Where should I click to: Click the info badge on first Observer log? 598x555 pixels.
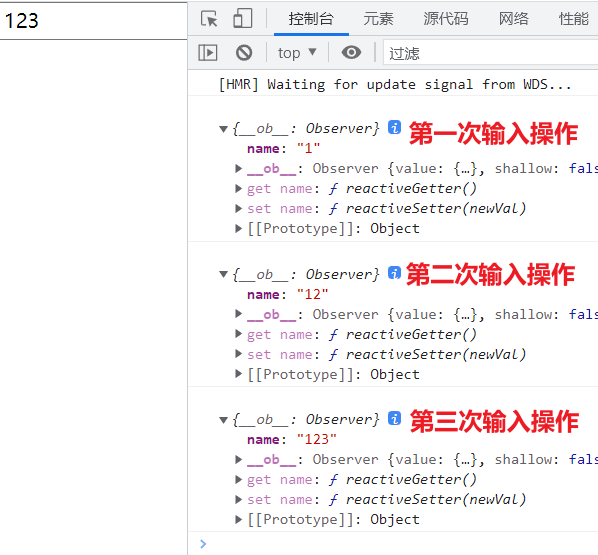point(395,127)
